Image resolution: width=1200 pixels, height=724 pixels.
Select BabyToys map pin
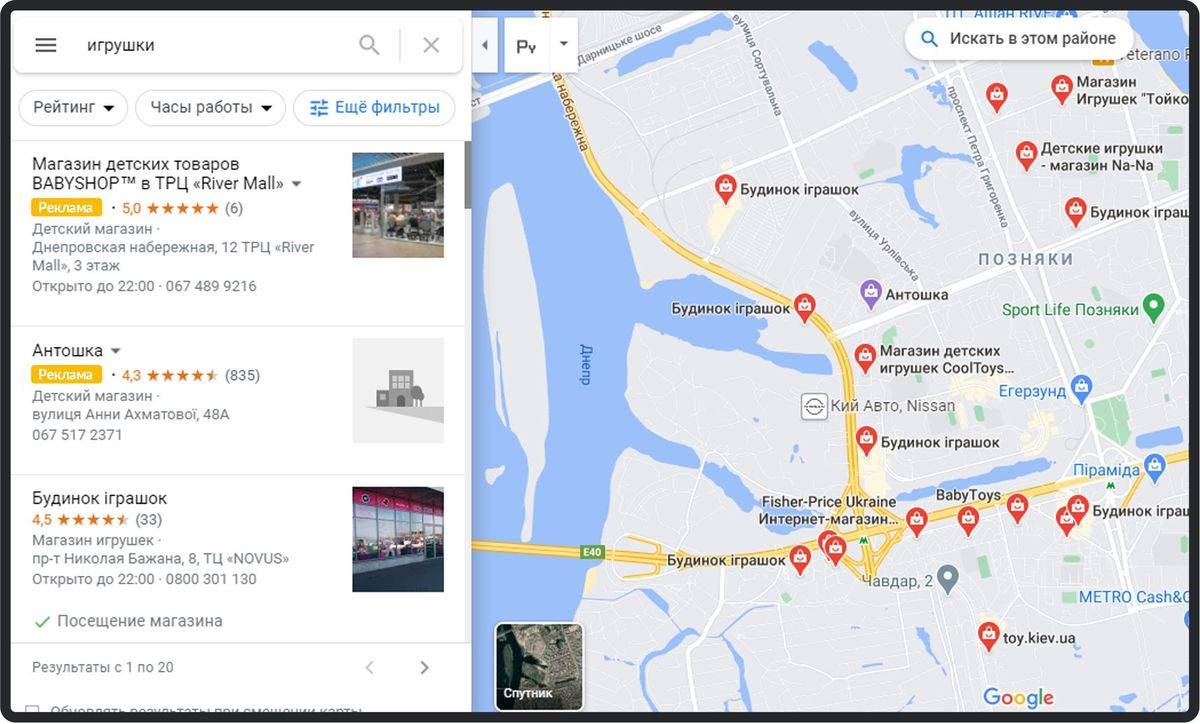tap(967, 519)
